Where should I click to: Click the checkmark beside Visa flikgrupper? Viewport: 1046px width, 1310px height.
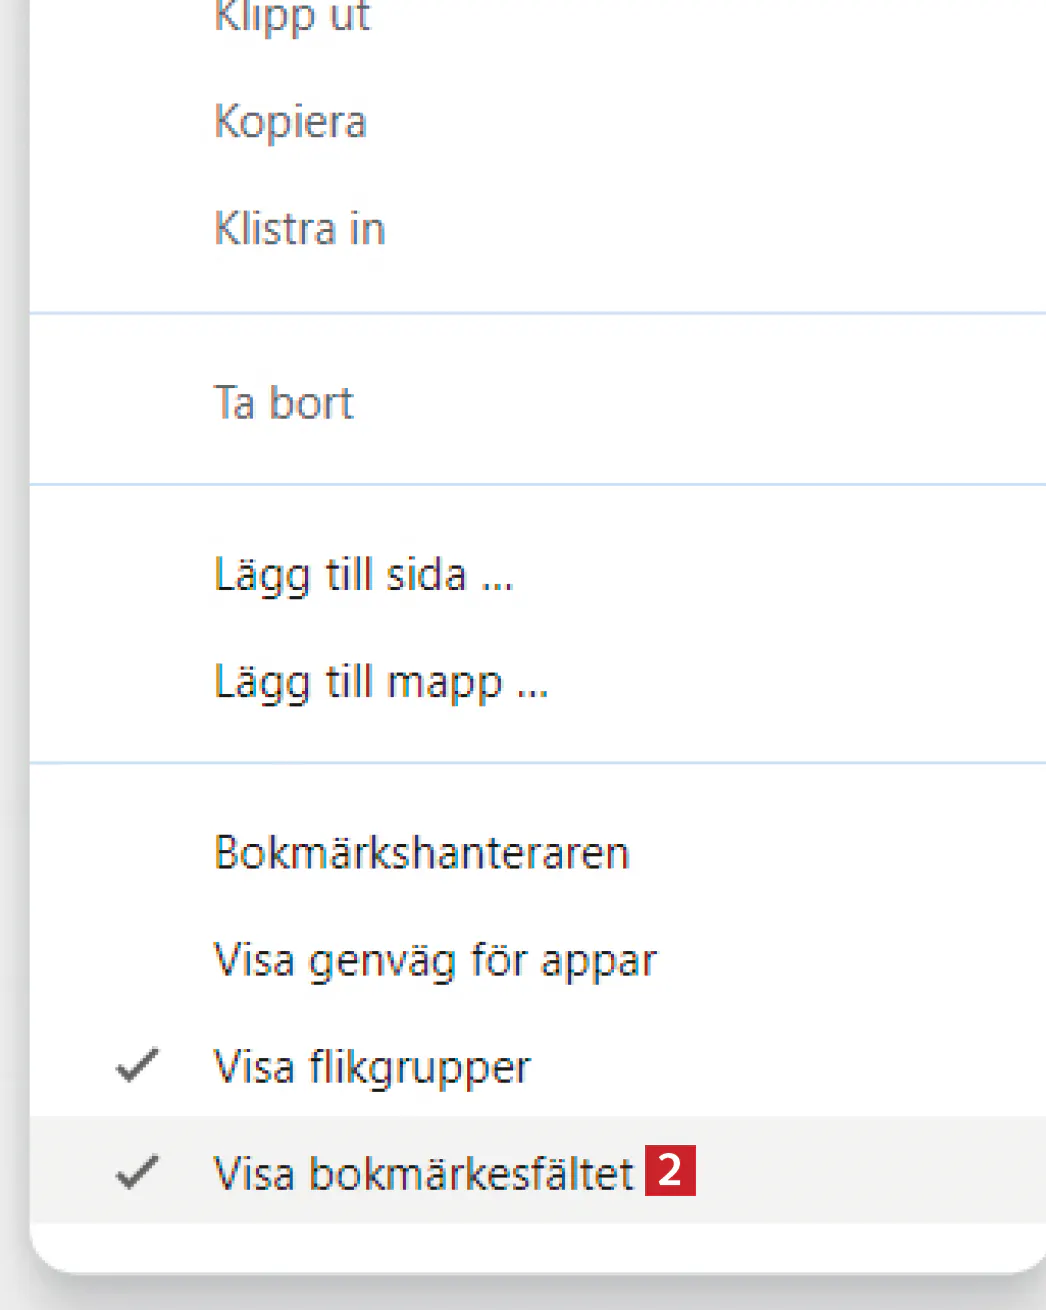pyautogui.click(x=137, y=1066)
